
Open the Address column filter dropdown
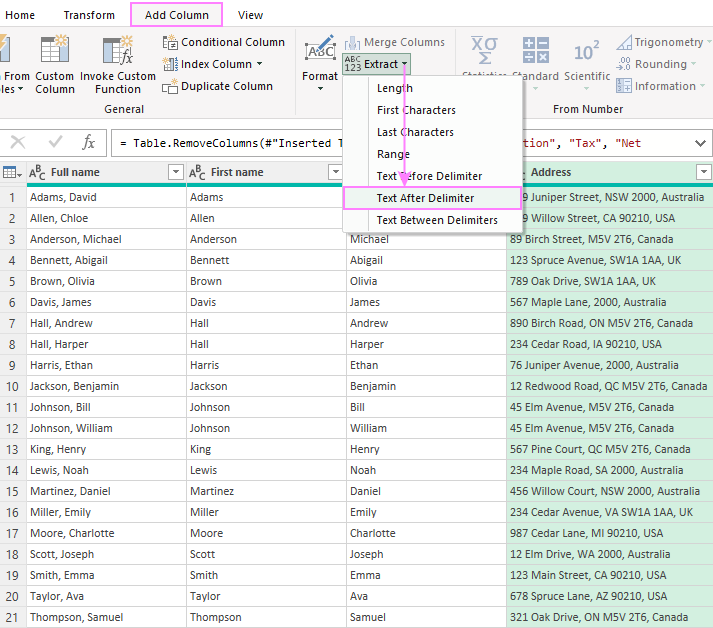tap(703, 172)
